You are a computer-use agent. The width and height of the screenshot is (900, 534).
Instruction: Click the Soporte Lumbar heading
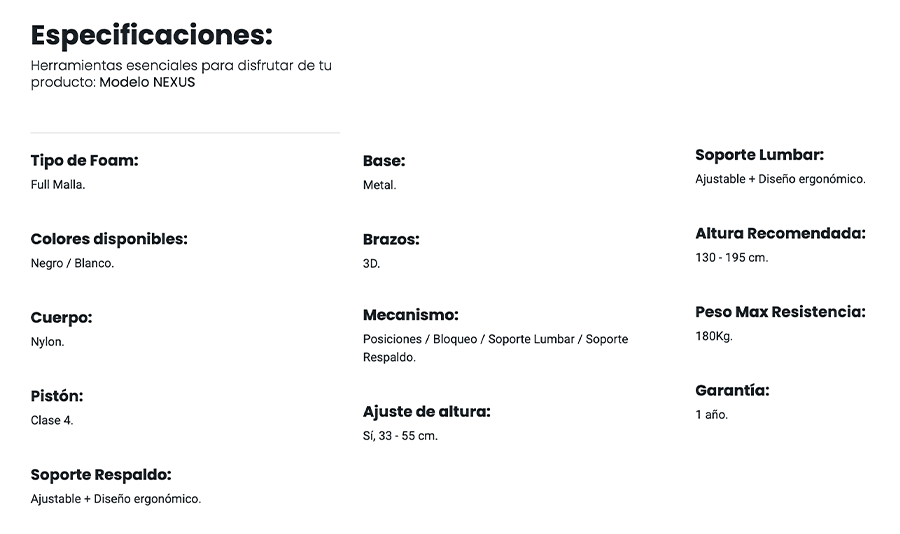[x=759, y=155]
